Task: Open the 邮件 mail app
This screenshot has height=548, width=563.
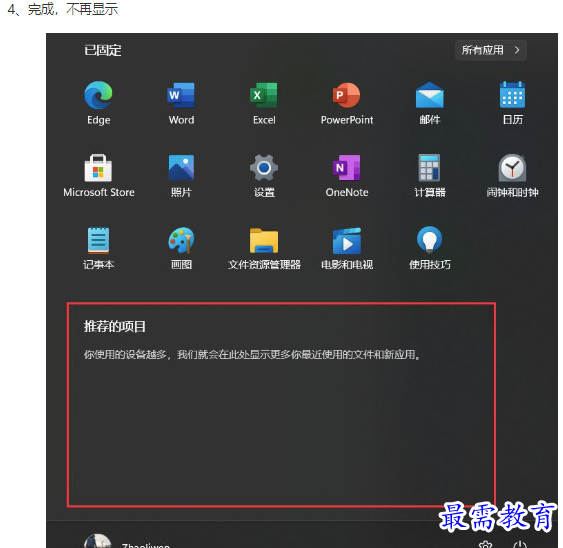Action: 430,102
